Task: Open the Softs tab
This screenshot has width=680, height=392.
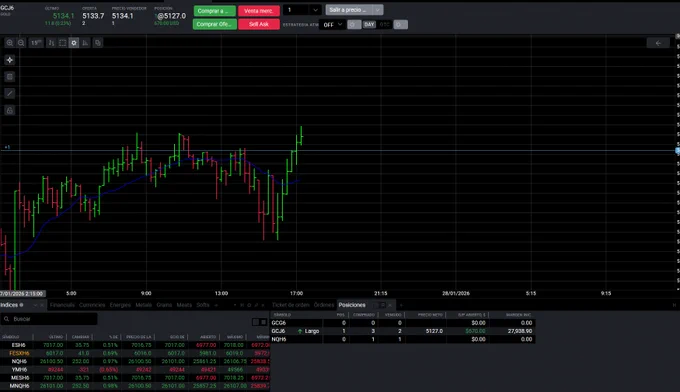Action: click(x=203, y=305)
